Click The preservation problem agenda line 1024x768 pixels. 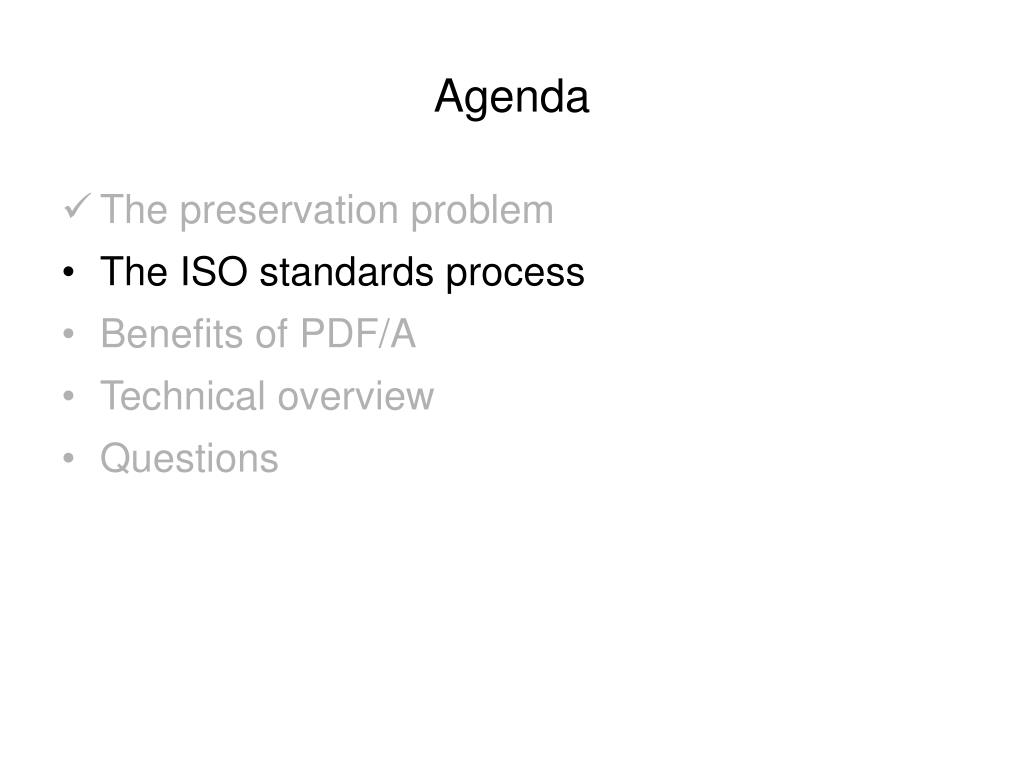(327, 210)
